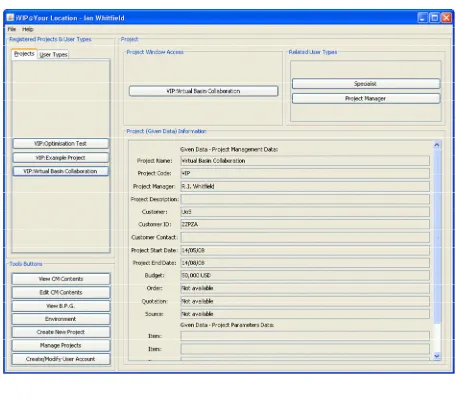
Task: Click the Order field
Action: pyautogui.click(x=305, y=288)
